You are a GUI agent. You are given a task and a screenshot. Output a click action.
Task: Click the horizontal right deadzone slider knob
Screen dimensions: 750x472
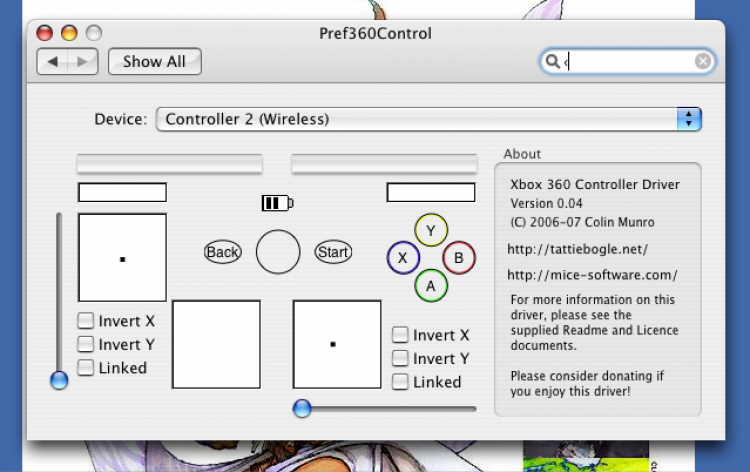pyautogui.click(x=302, y=408)
